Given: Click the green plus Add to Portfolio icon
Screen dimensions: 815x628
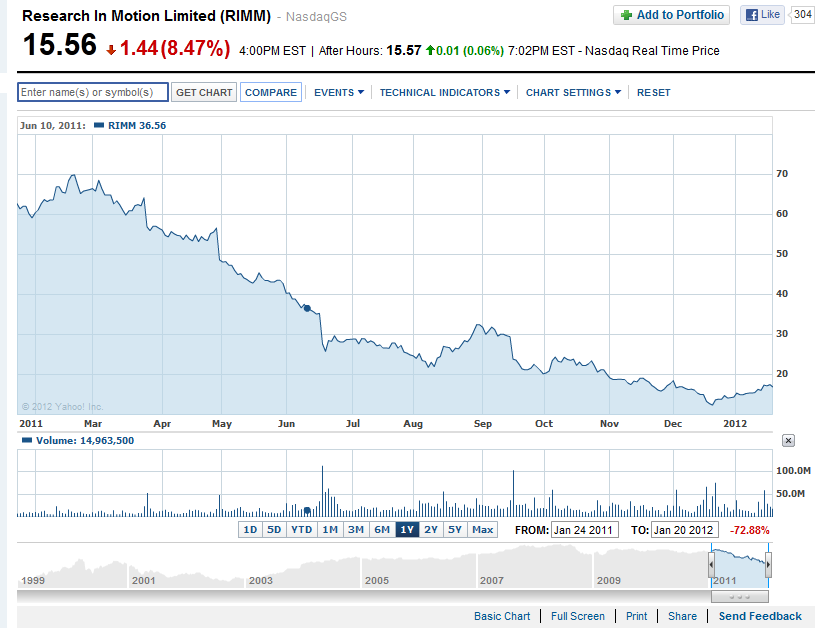Looking at the screenshot, I should pos(627,15).
